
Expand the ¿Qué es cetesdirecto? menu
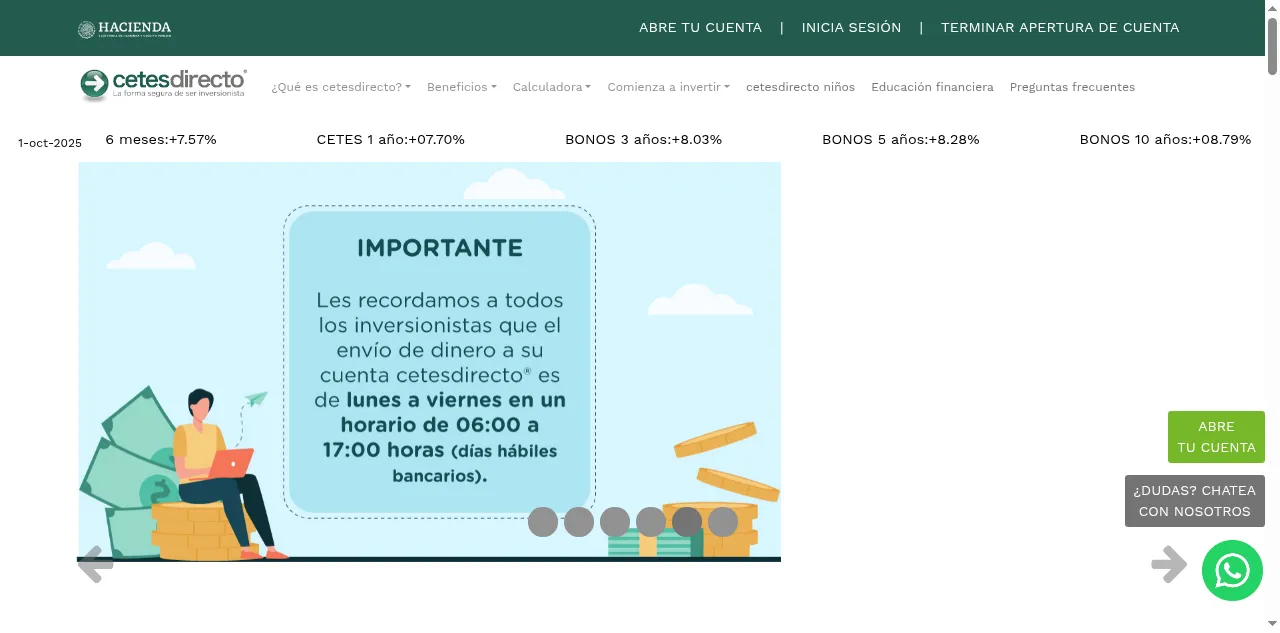click(x=341, y=87)
